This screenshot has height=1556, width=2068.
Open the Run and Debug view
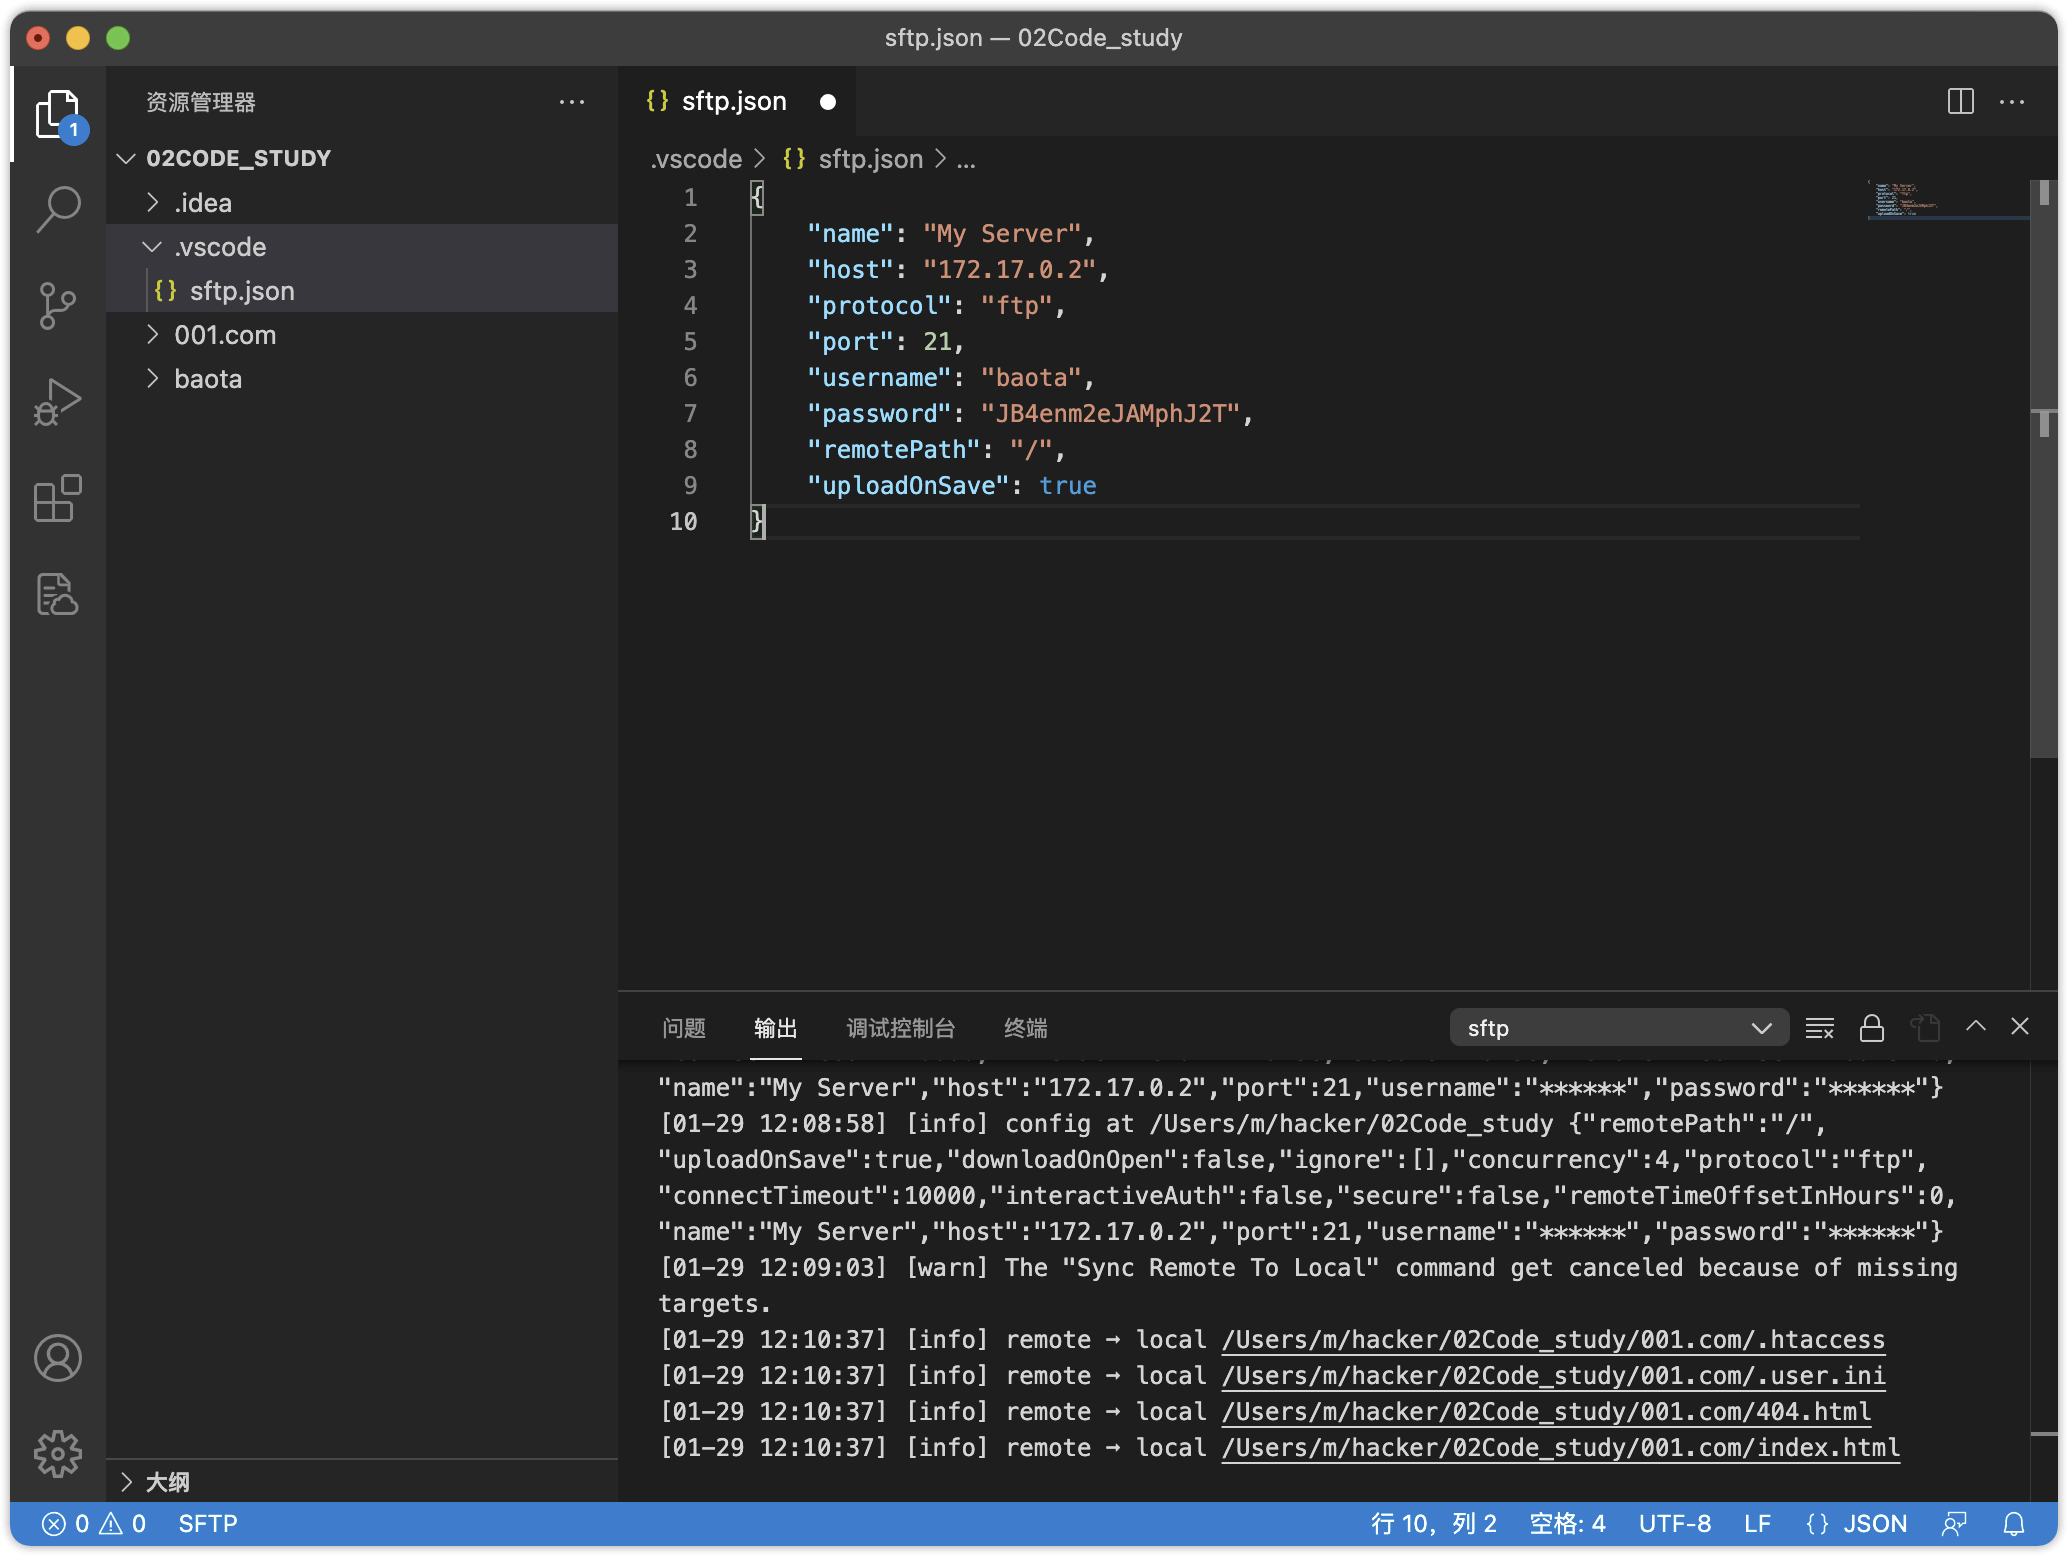[58, 401]
